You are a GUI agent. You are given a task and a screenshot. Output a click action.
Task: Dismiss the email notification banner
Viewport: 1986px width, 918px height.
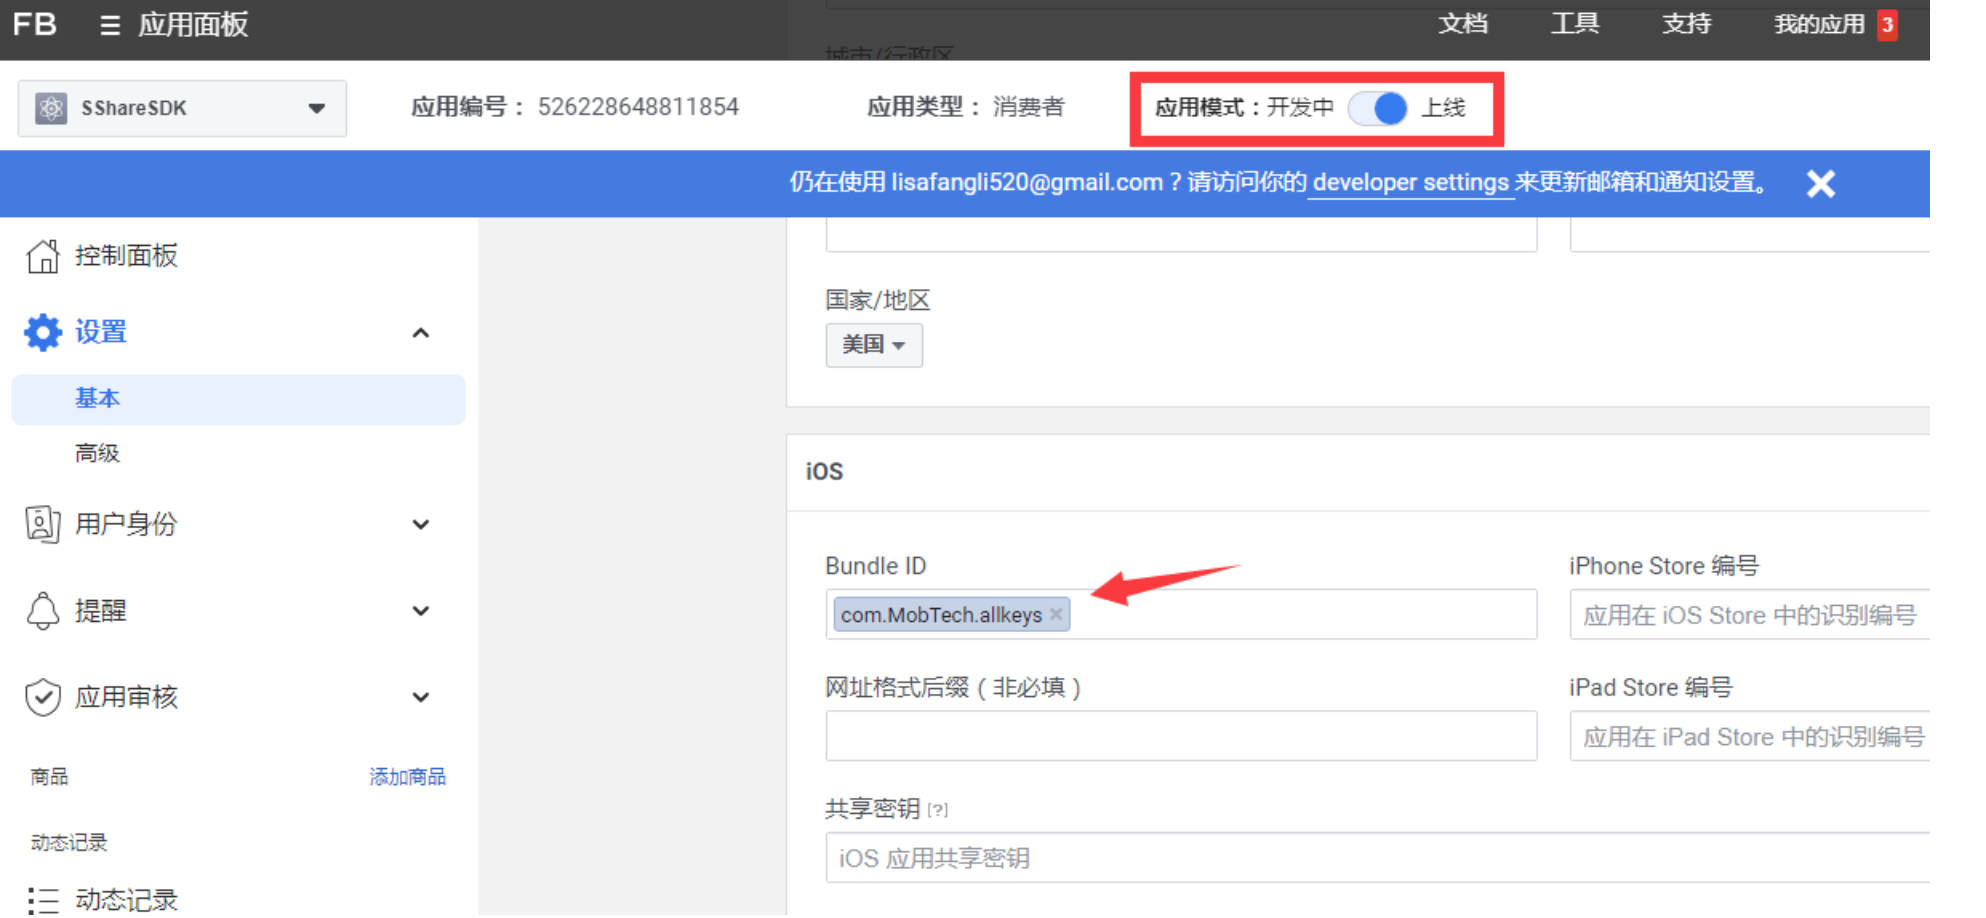click(x=1820, y=183)
